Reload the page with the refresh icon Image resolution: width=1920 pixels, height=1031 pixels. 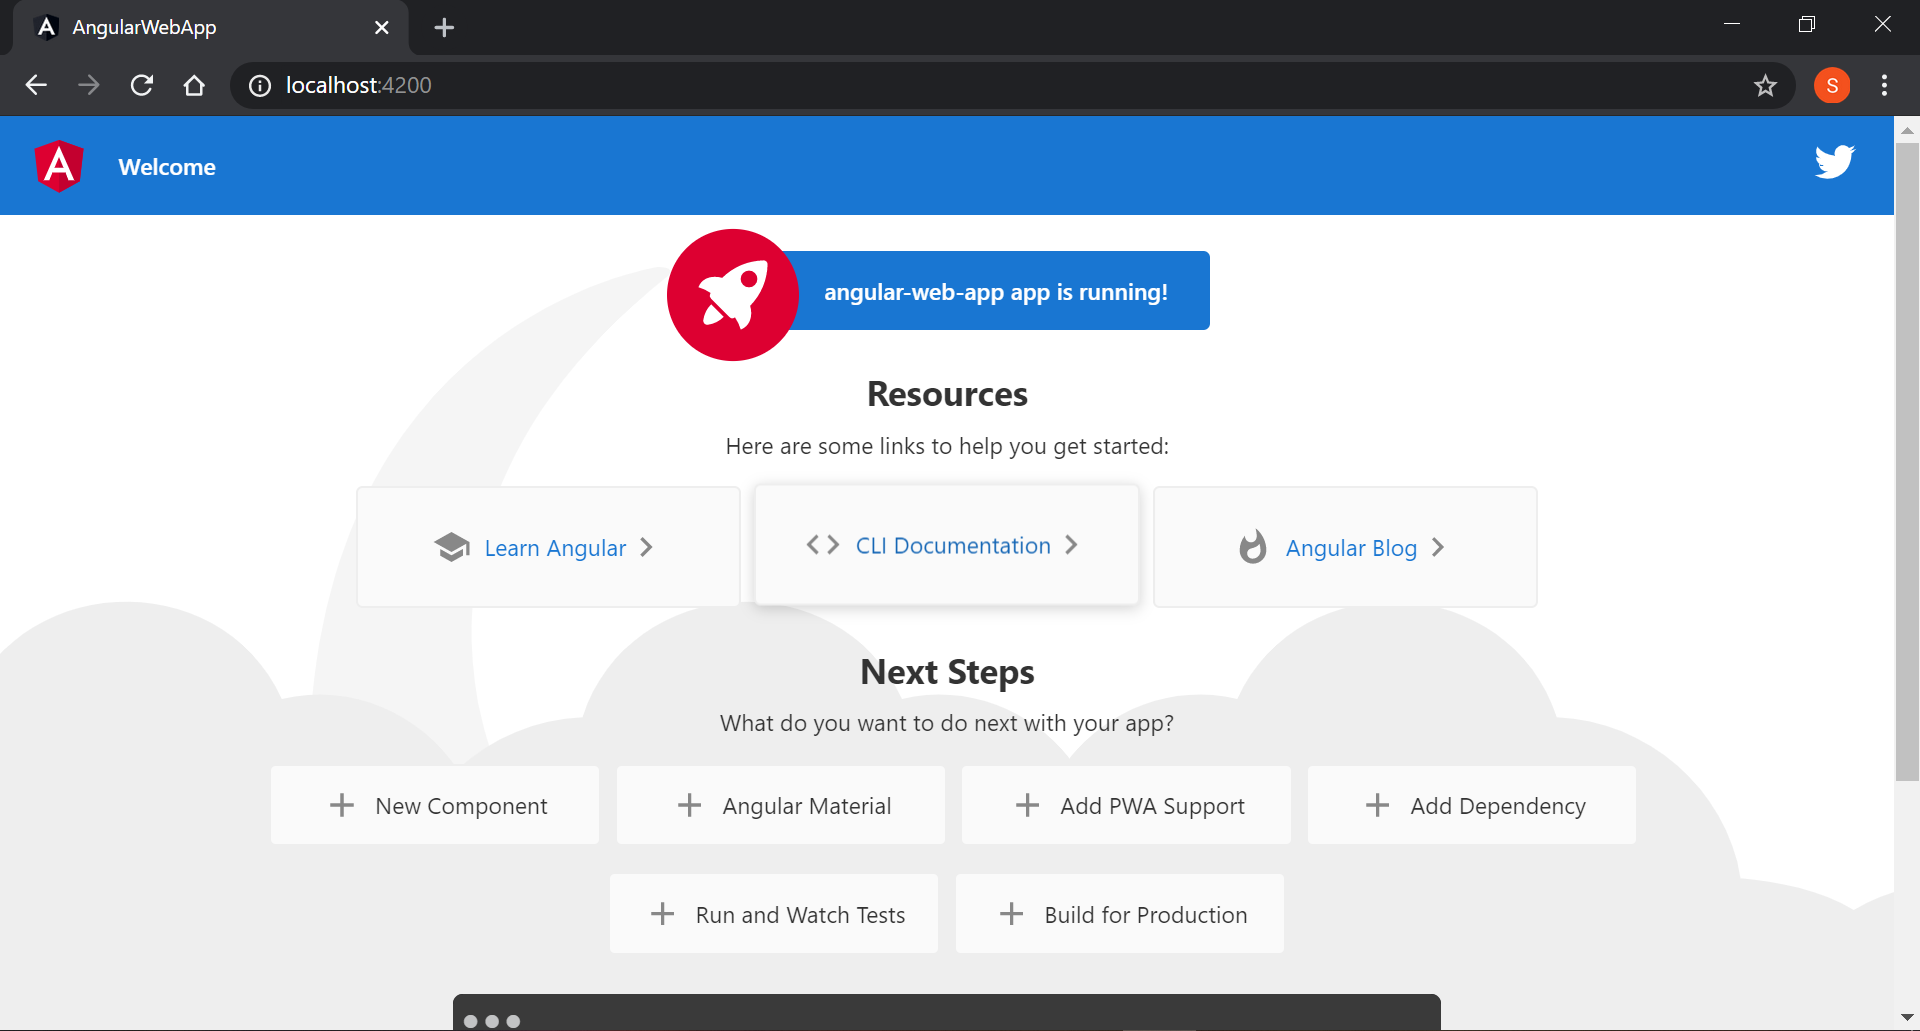coord(141,85)
